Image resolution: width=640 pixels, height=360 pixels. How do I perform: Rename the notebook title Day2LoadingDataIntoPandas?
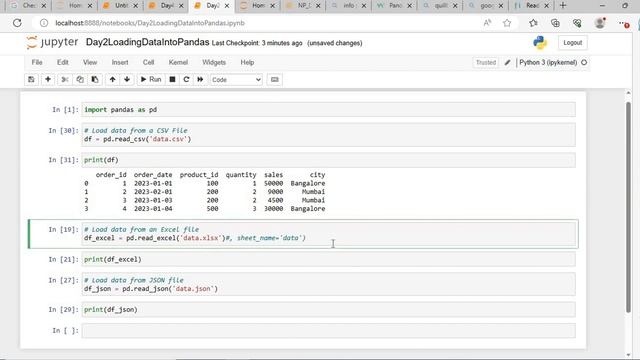(147, 42)
